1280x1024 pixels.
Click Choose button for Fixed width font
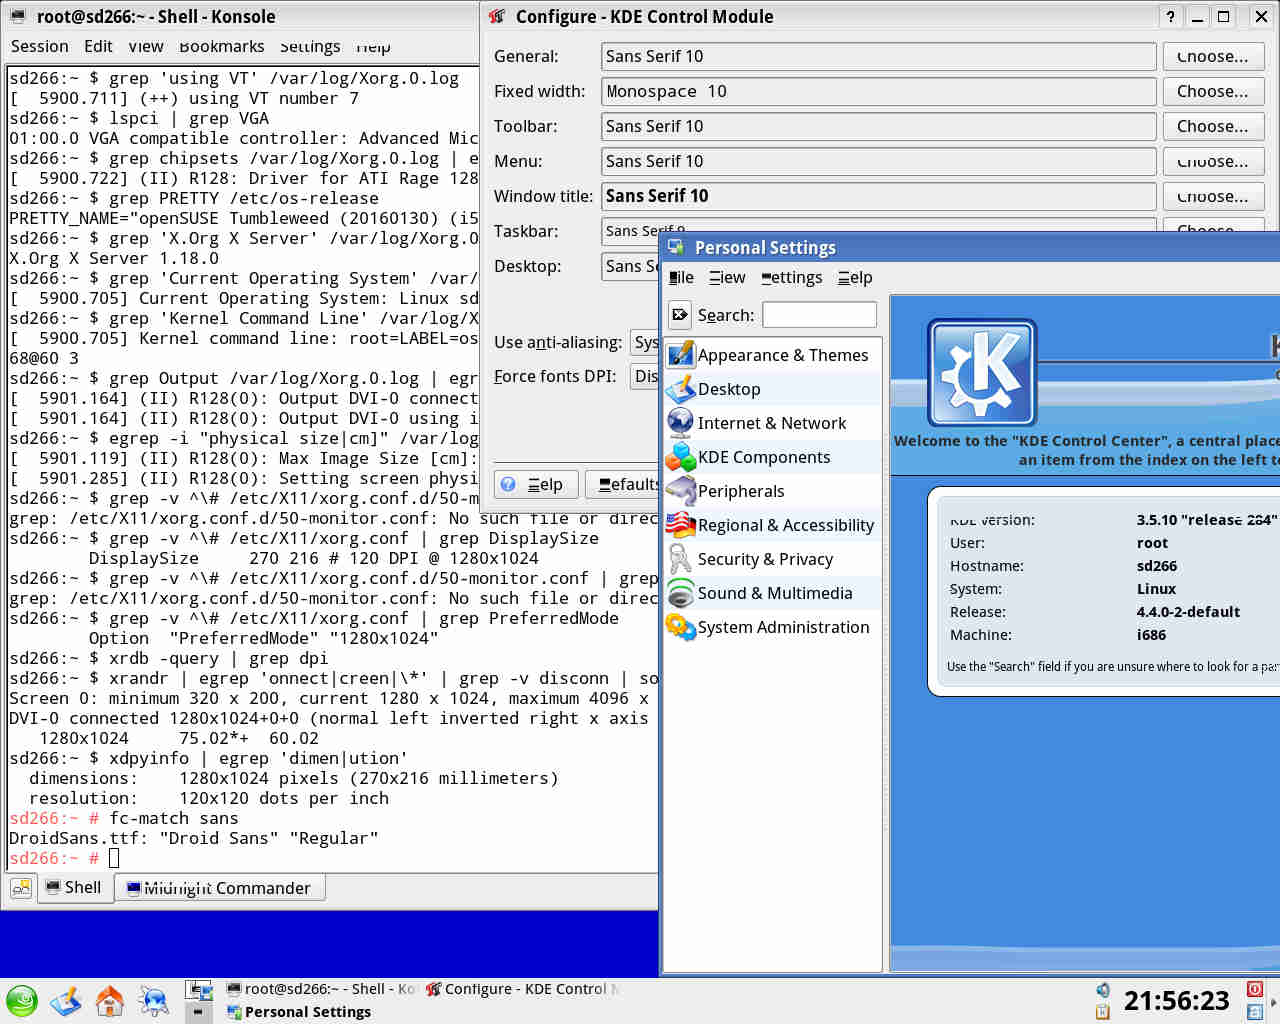(1212, 91)
